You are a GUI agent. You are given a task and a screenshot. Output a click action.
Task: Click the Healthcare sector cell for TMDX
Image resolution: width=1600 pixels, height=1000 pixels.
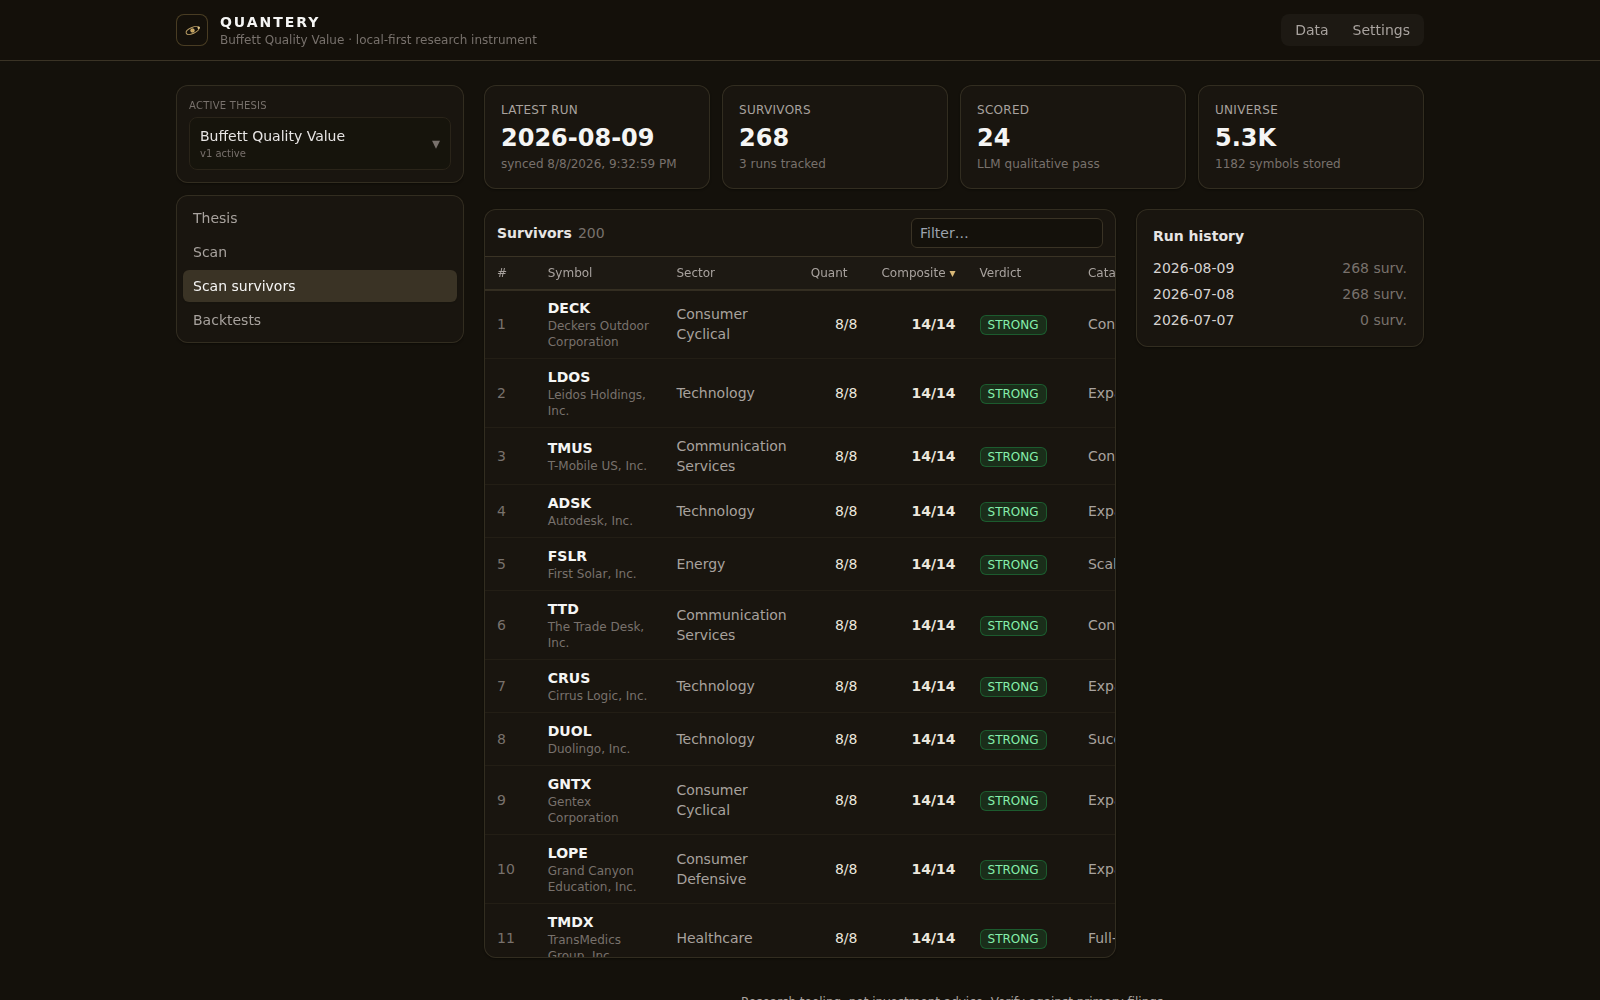pos(714,938)
